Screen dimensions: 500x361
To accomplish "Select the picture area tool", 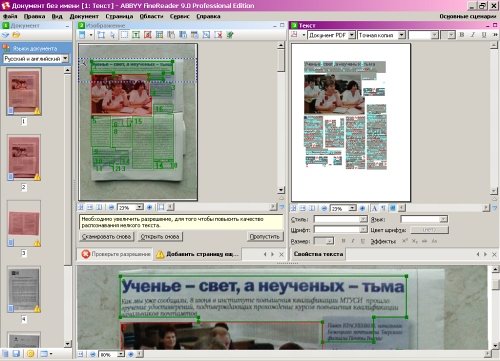I will 148,35.
